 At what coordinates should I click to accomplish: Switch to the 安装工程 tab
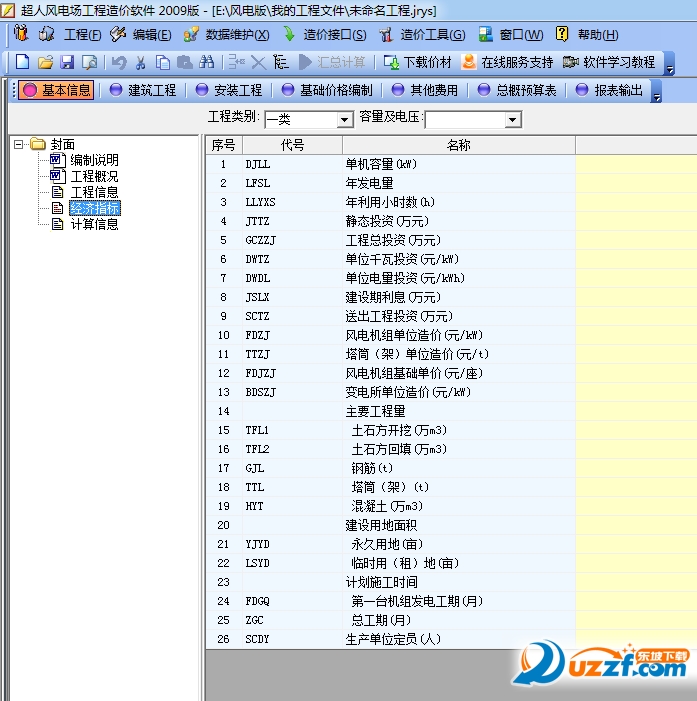(228, 90)
